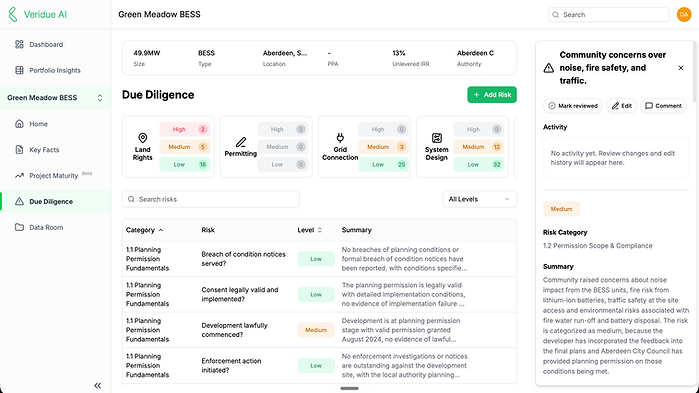The height and width of the screenshot is (393, 699).
Task: Click the Risk column header
Action: coord(208,230)
